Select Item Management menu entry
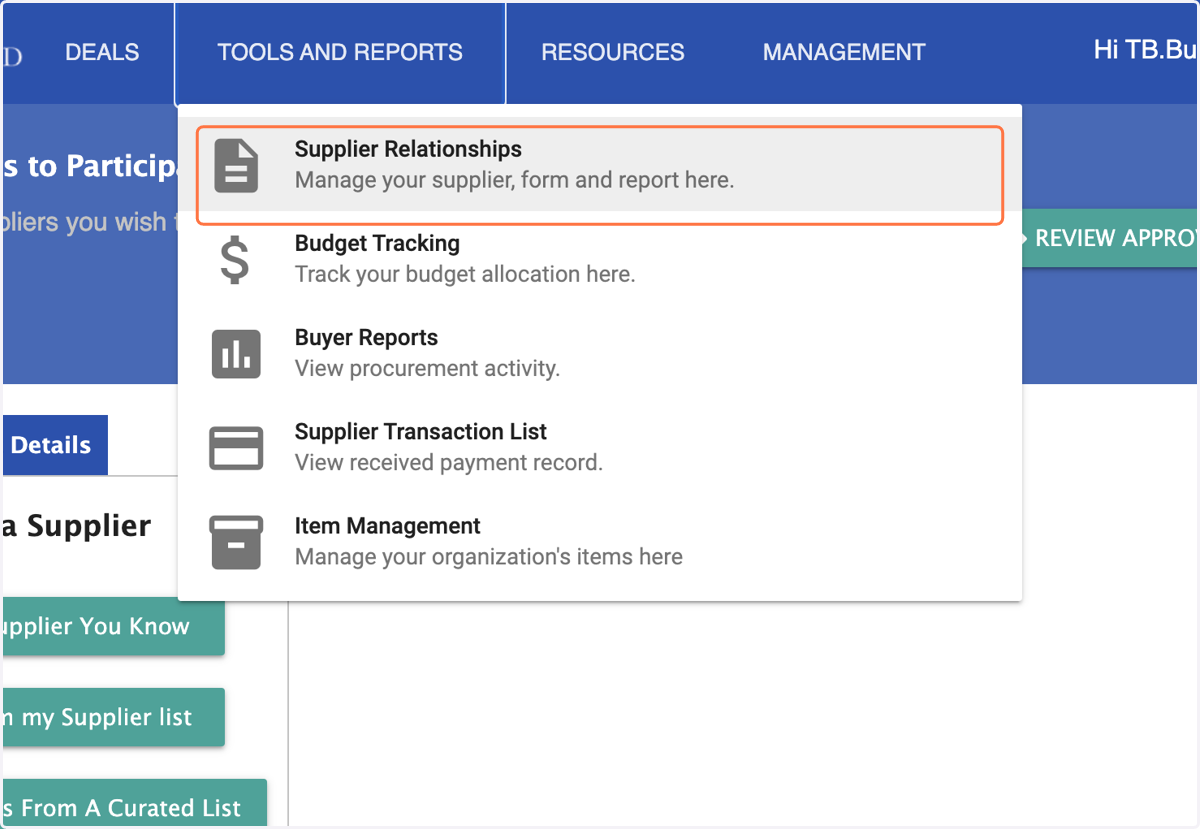Image resolution: width=1200 pixels, height=829 pixels. point(600,541)
